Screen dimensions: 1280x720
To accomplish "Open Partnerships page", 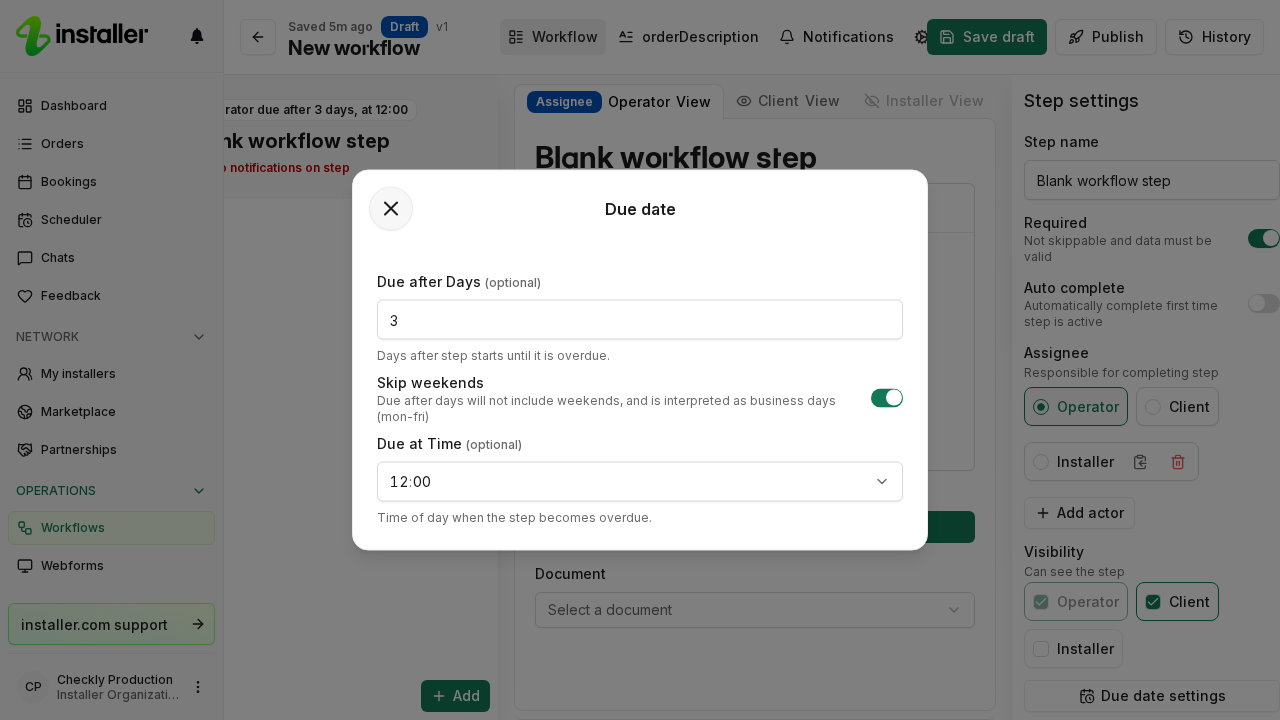I will point(111,450).
